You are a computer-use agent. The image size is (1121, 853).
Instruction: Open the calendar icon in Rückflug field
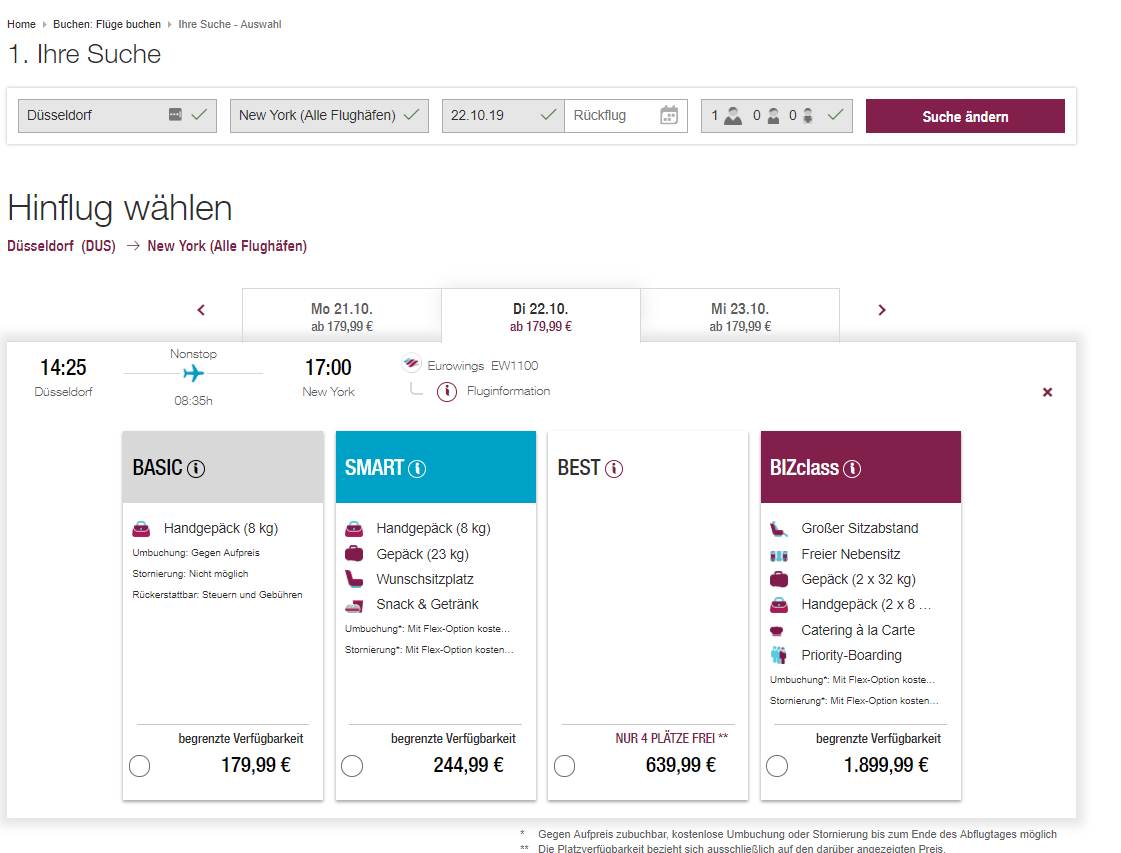coord(669,115)
